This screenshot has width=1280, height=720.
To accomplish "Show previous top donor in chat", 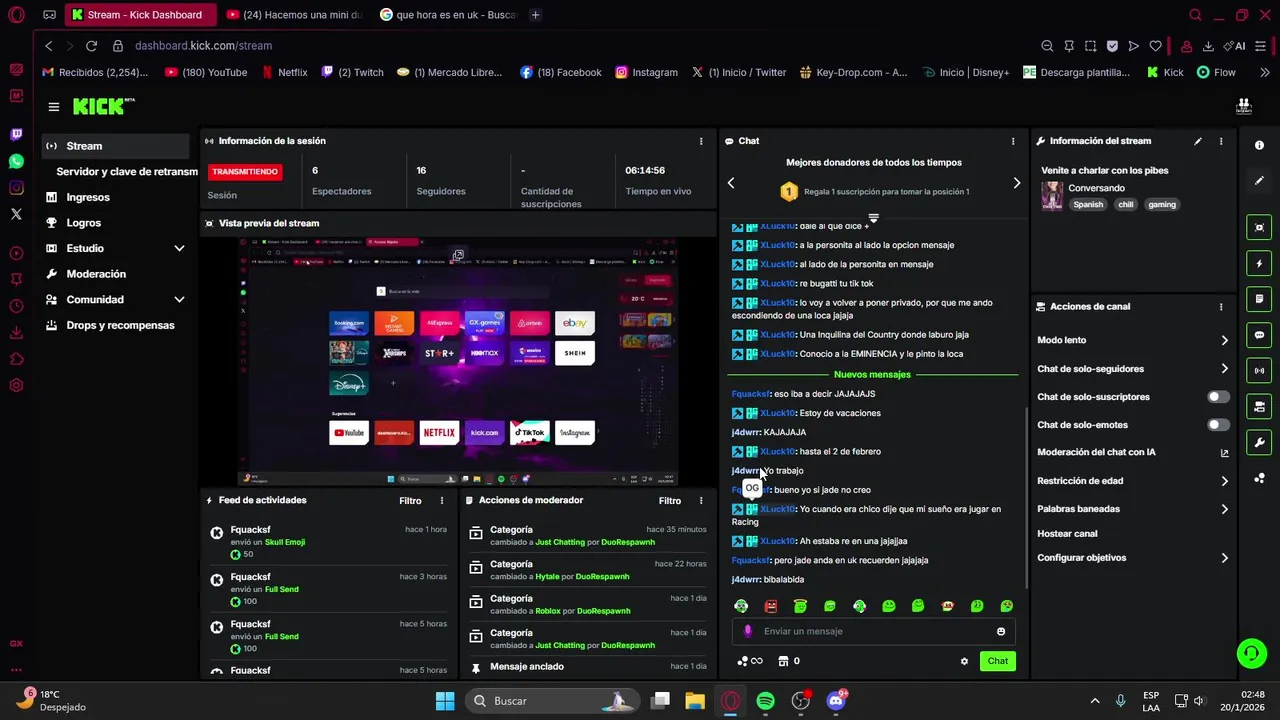I will [731, 183].
